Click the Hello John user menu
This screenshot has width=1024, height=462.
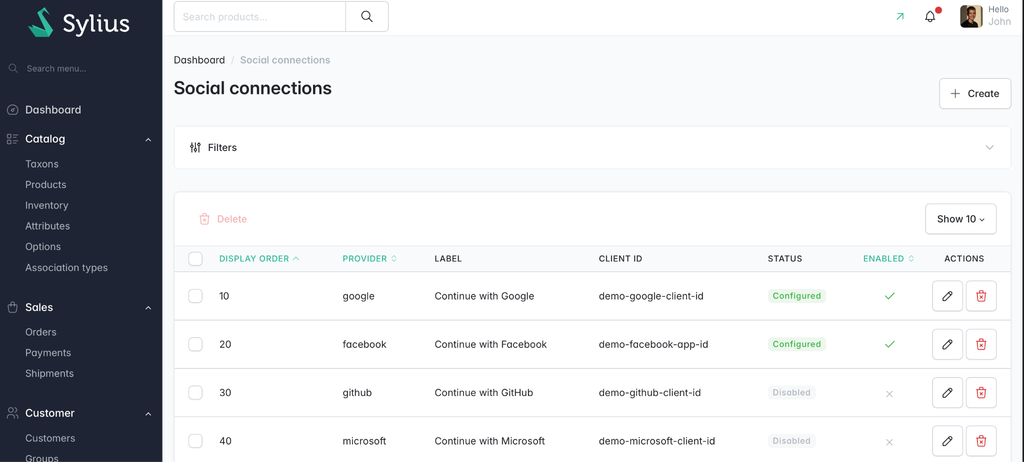click(x=986, y=16)
